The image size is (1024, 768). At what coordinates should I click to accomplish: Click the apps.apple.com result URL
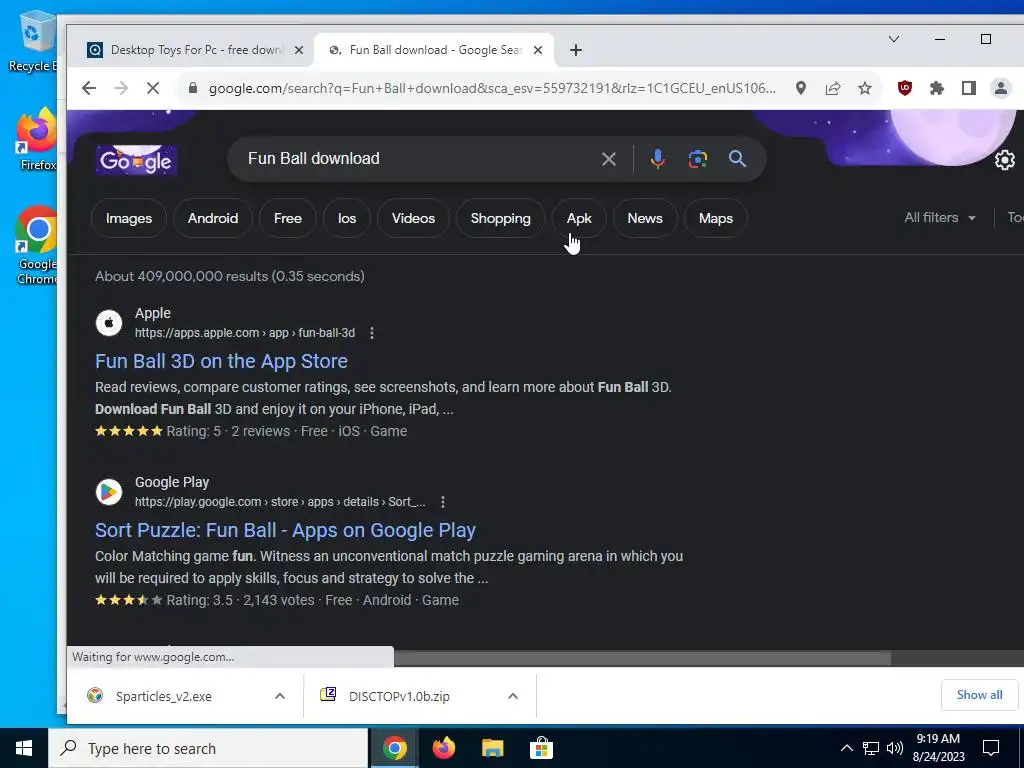click(245, 333)
